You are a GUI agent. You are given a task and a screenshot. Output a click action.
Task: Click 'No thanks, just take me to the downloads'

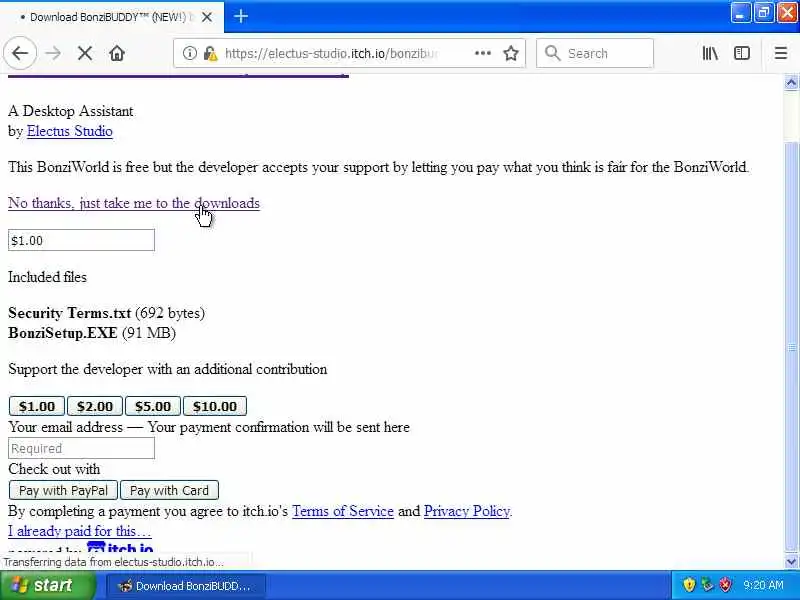pos(134,203)
